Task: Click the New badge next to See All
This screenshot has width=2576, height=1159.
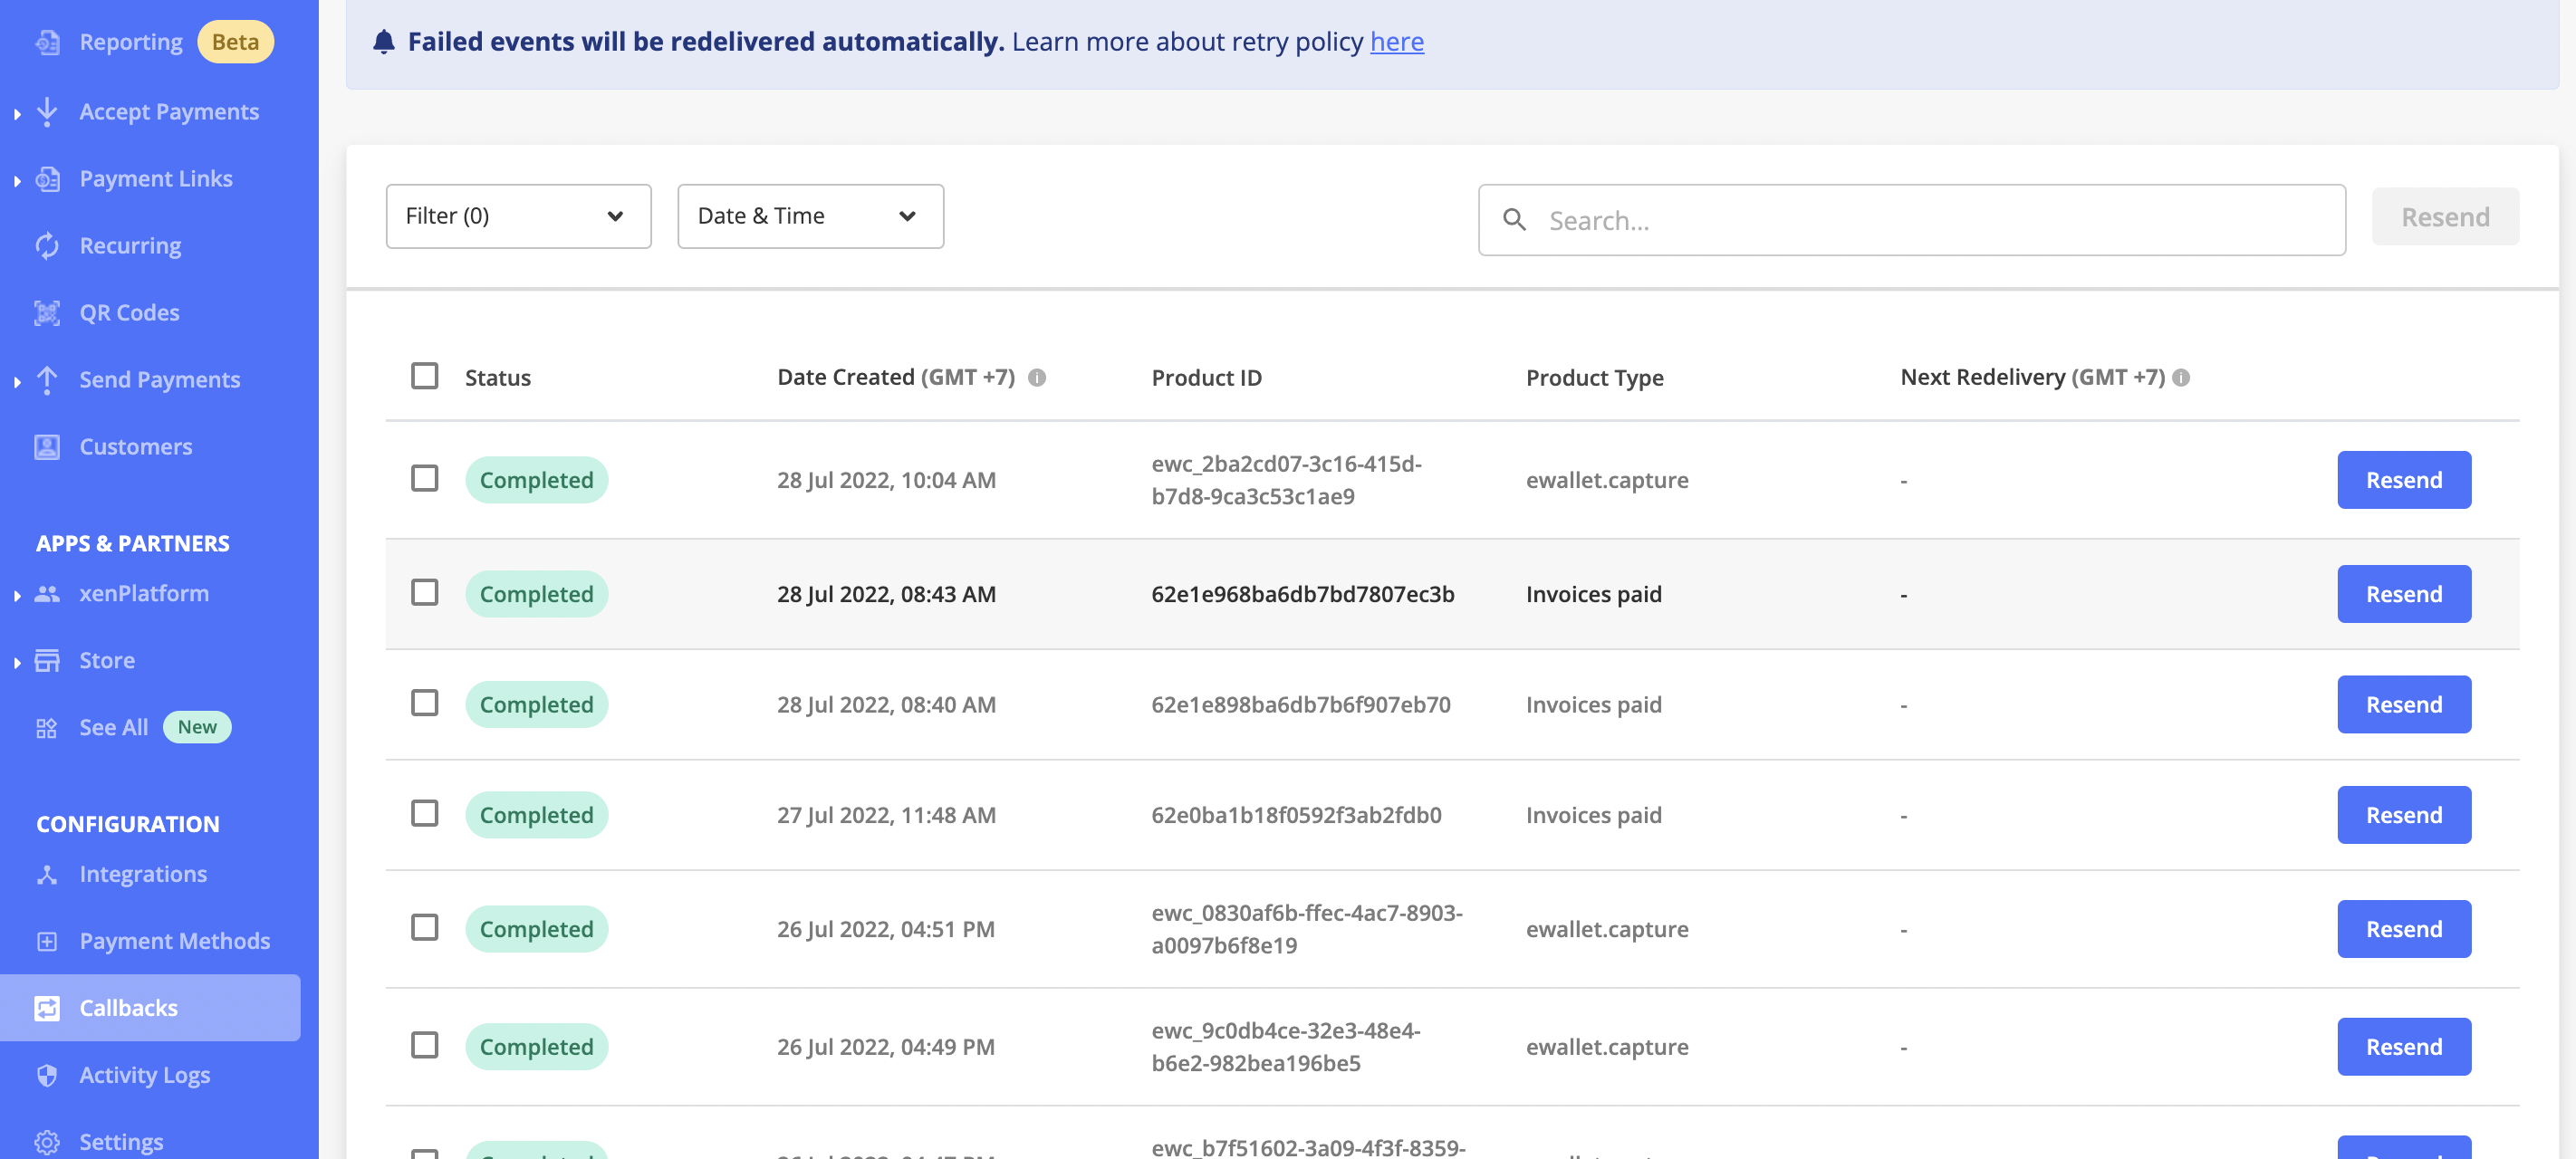Action: (197, 727)
